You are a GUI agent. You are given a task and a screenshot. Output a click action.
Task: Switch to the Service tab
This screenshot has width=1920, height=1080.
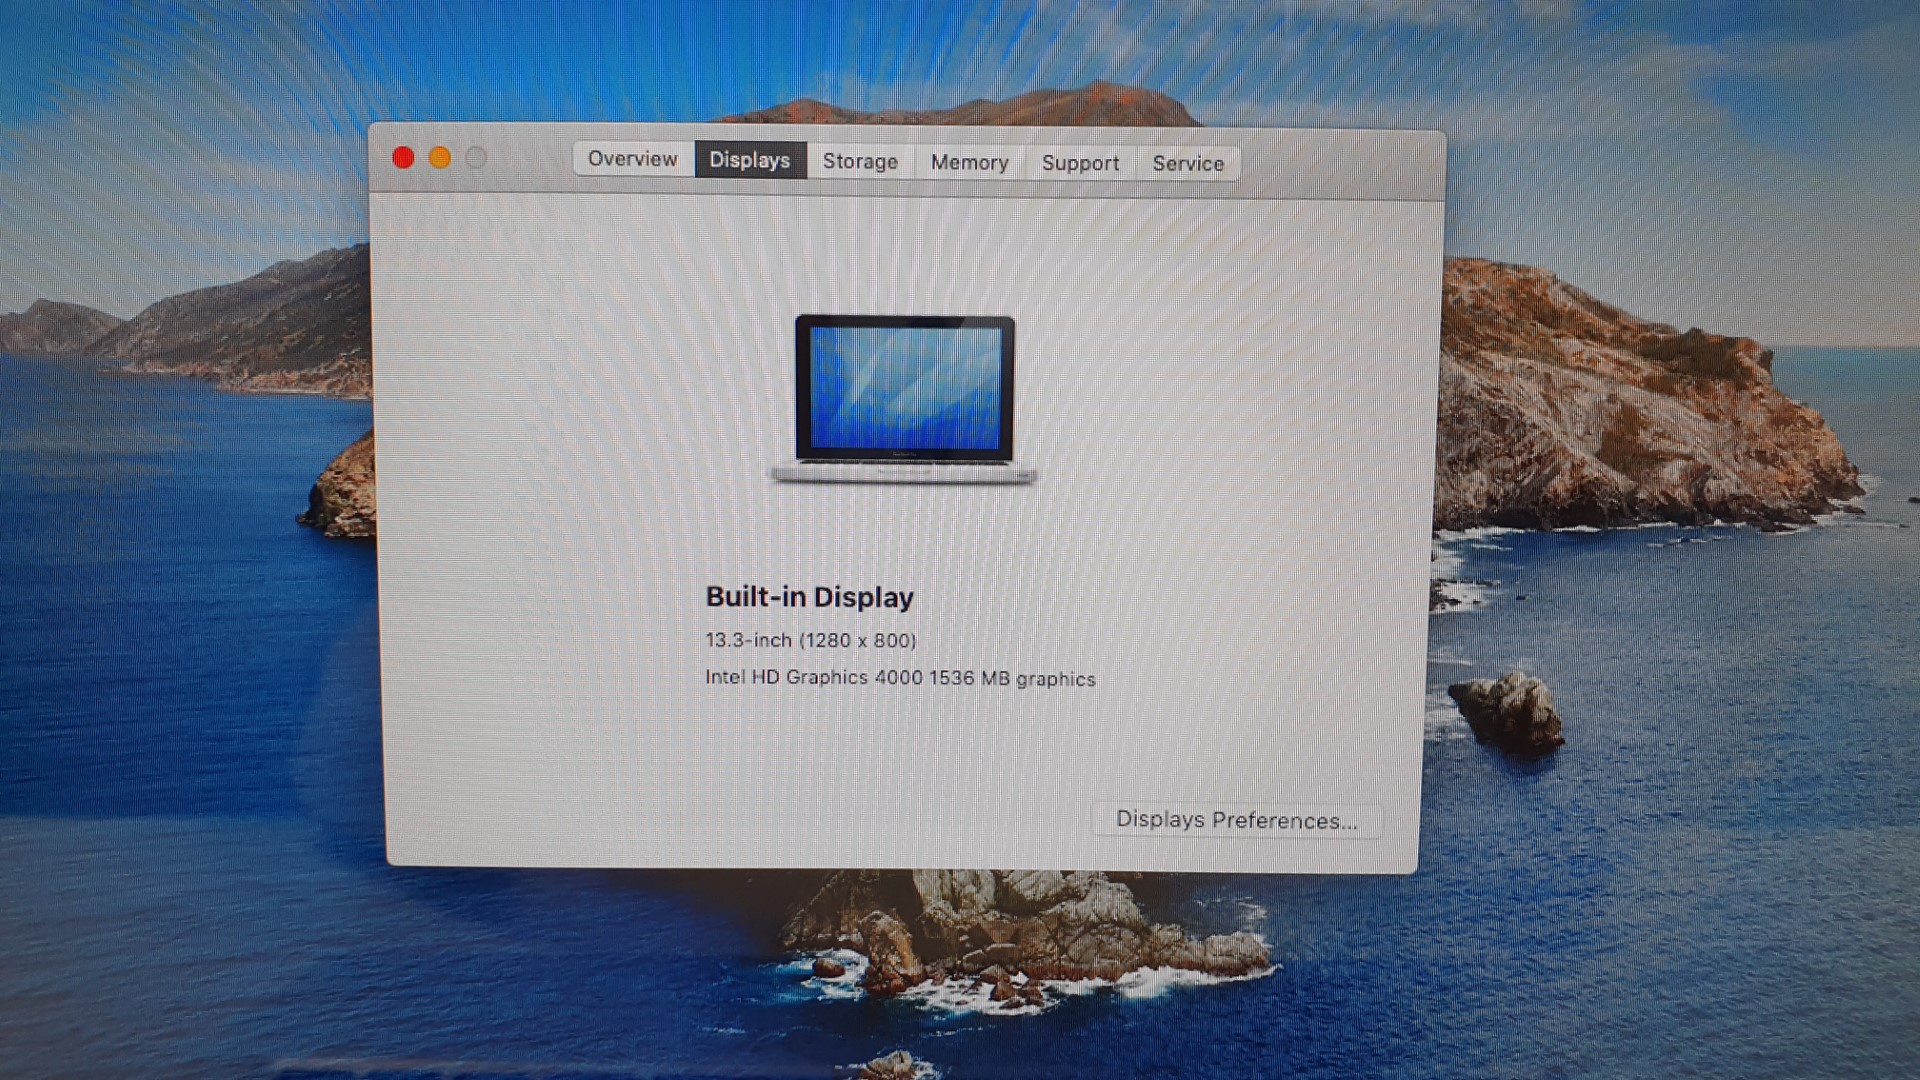[1188, 163]
